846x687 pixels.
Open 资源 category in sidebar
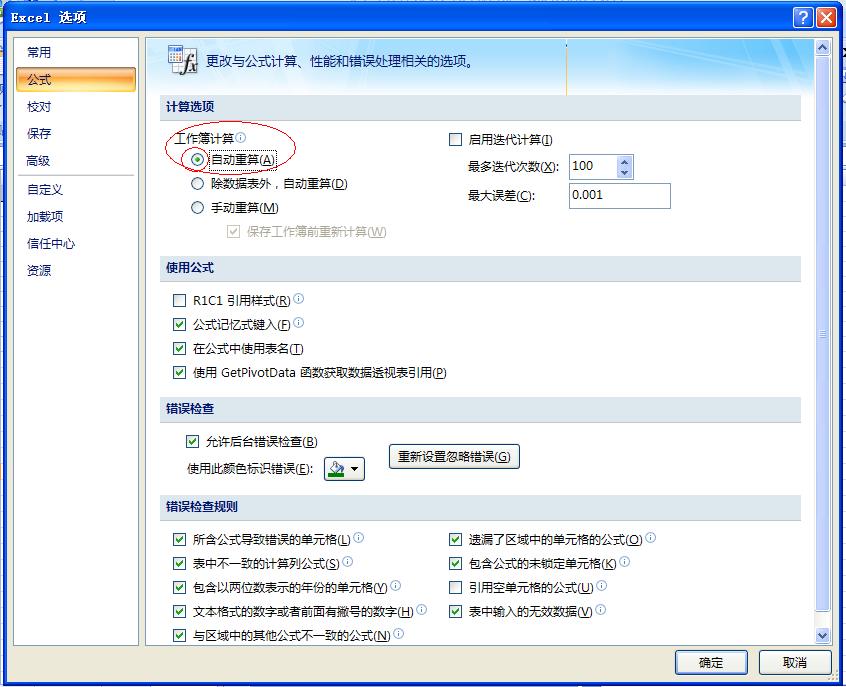pyautogui.click(x=76, y=270)
